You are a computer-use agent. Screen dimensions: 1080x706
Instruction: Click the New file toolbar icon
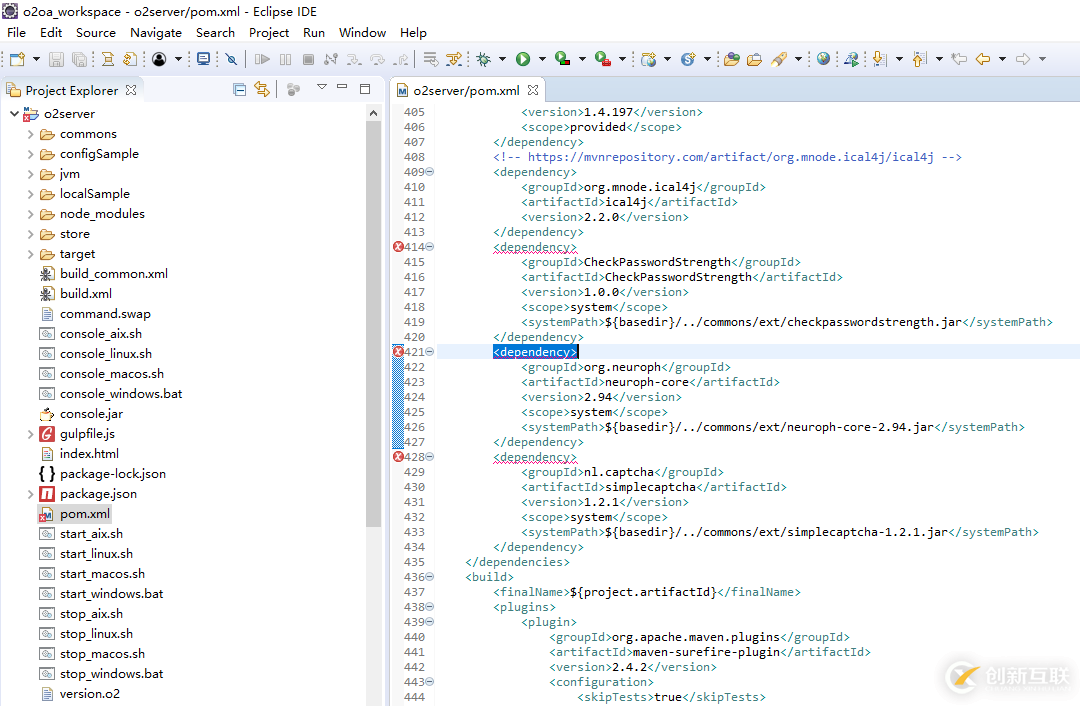17,60
